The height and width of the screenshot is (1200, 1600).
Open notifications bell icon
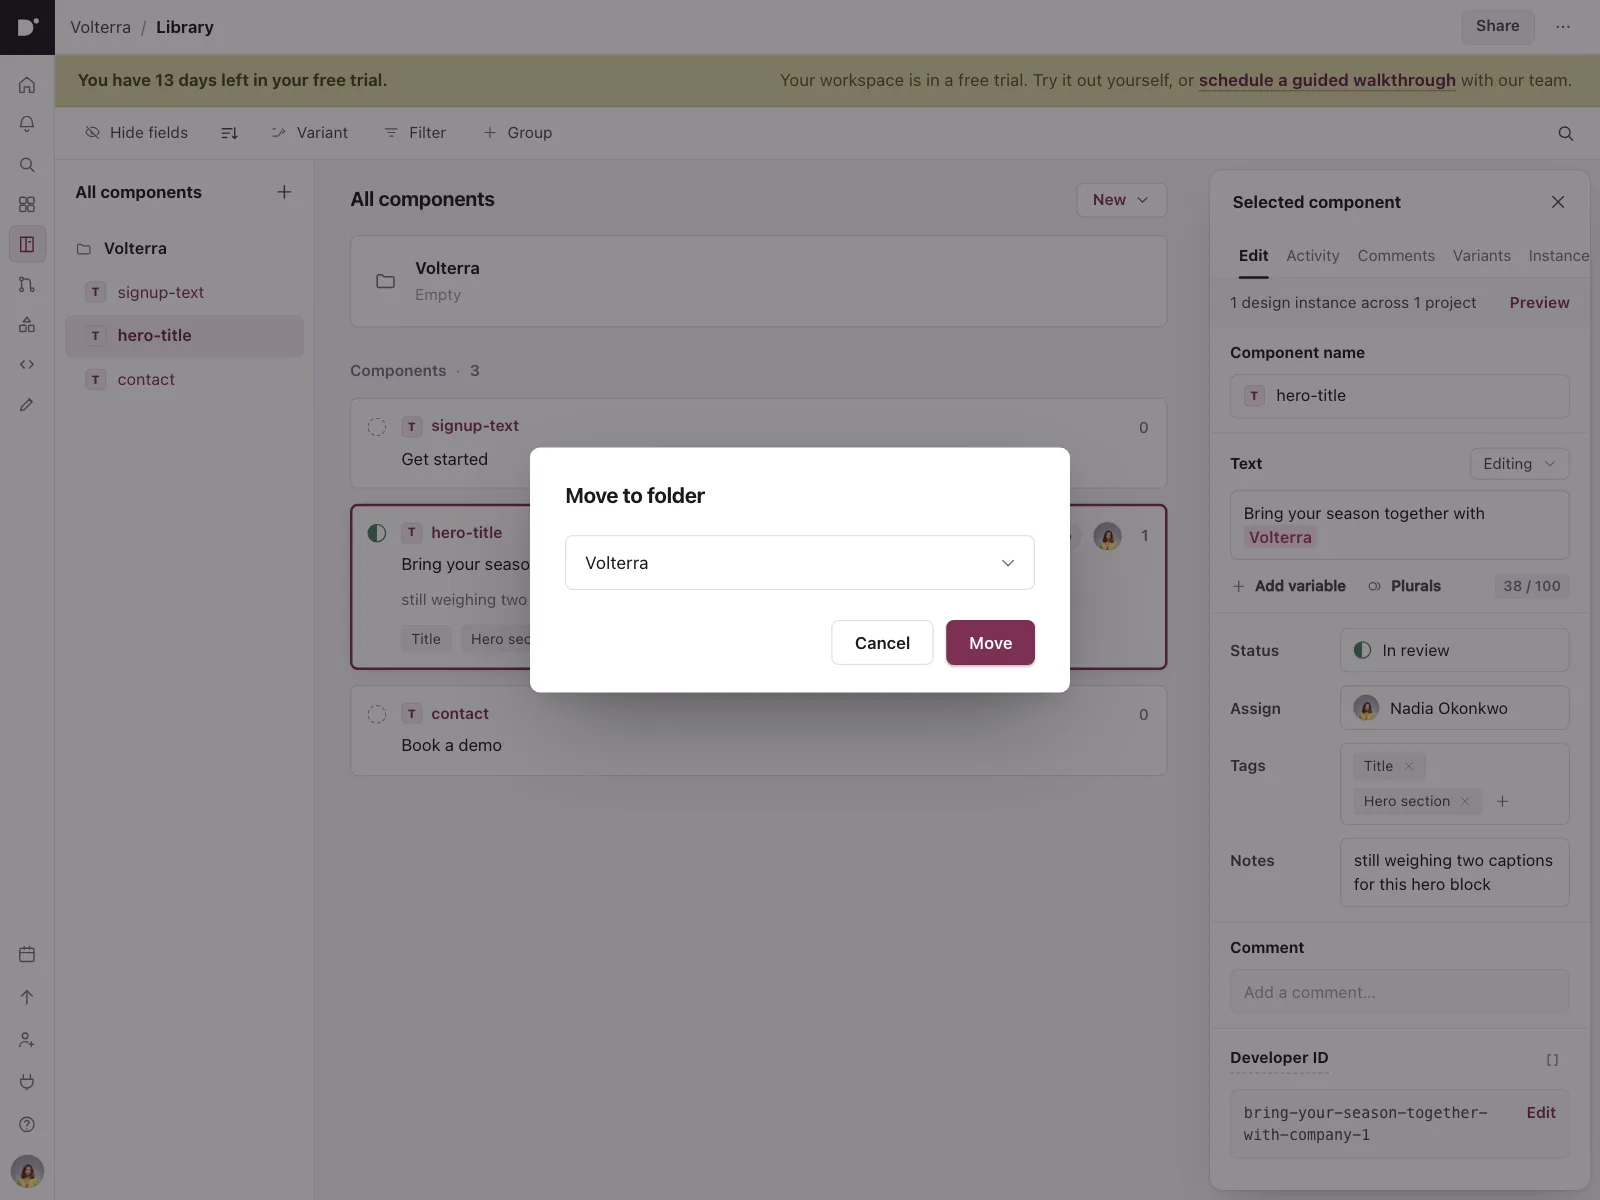pyautogui.click(x=27, y=124)
